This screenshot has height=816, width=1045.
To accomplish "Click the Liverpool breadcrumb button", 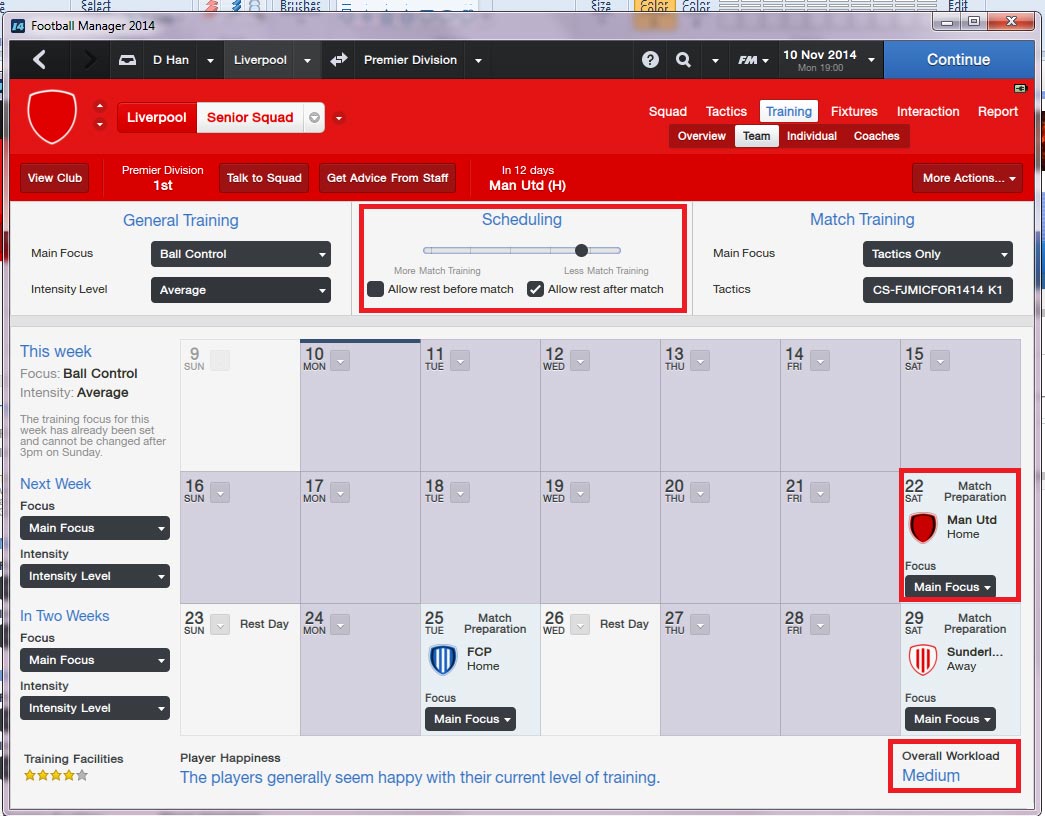I will pos(157,117).
